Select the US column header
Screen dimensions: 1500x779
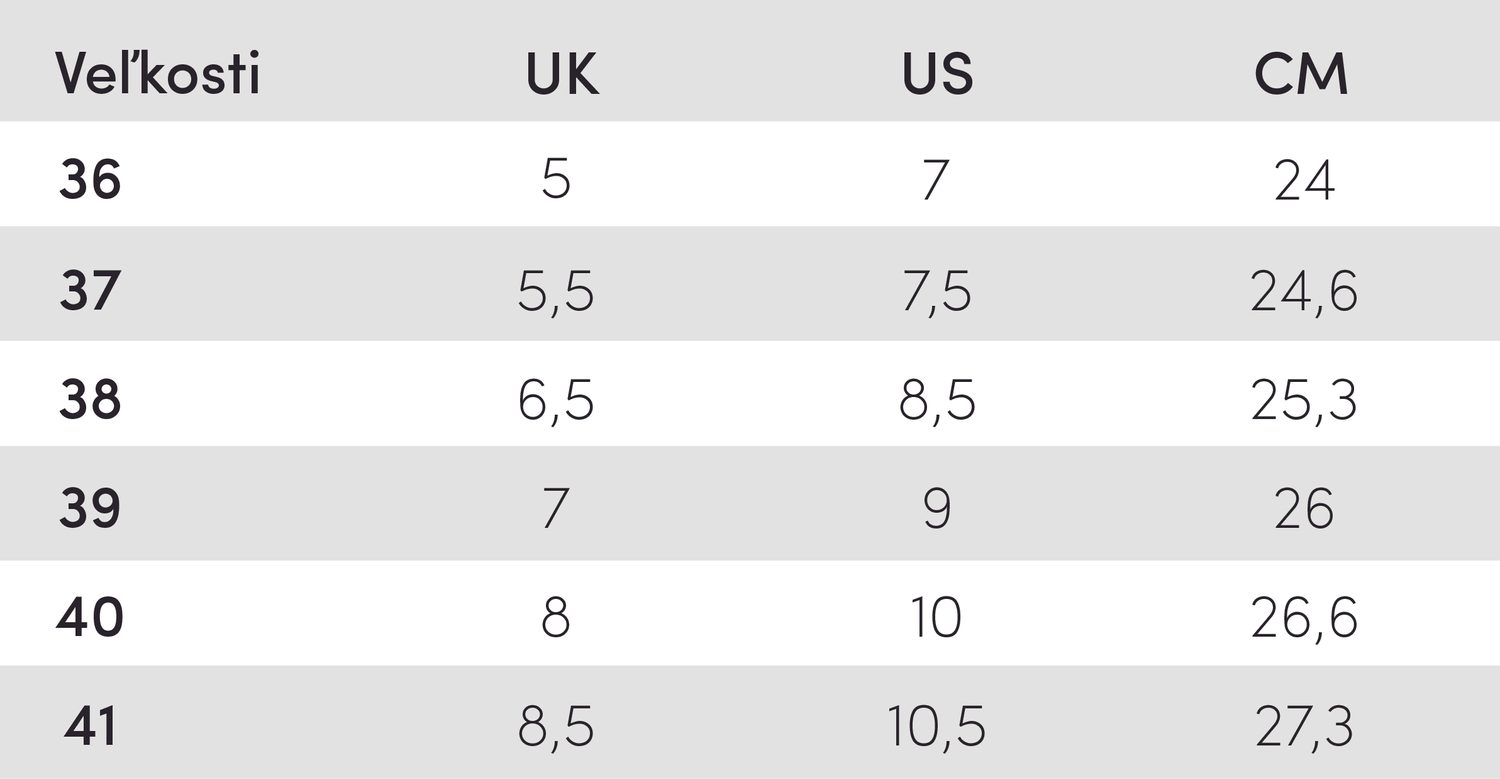937,75
